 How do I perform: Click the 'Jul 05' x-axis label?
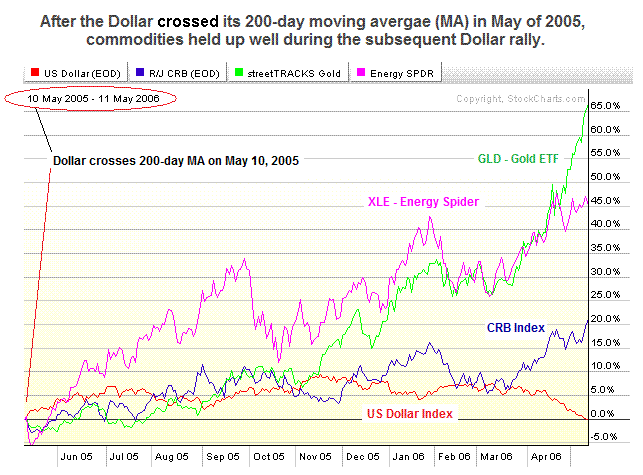pyautogui.click(x=124, y=457)
